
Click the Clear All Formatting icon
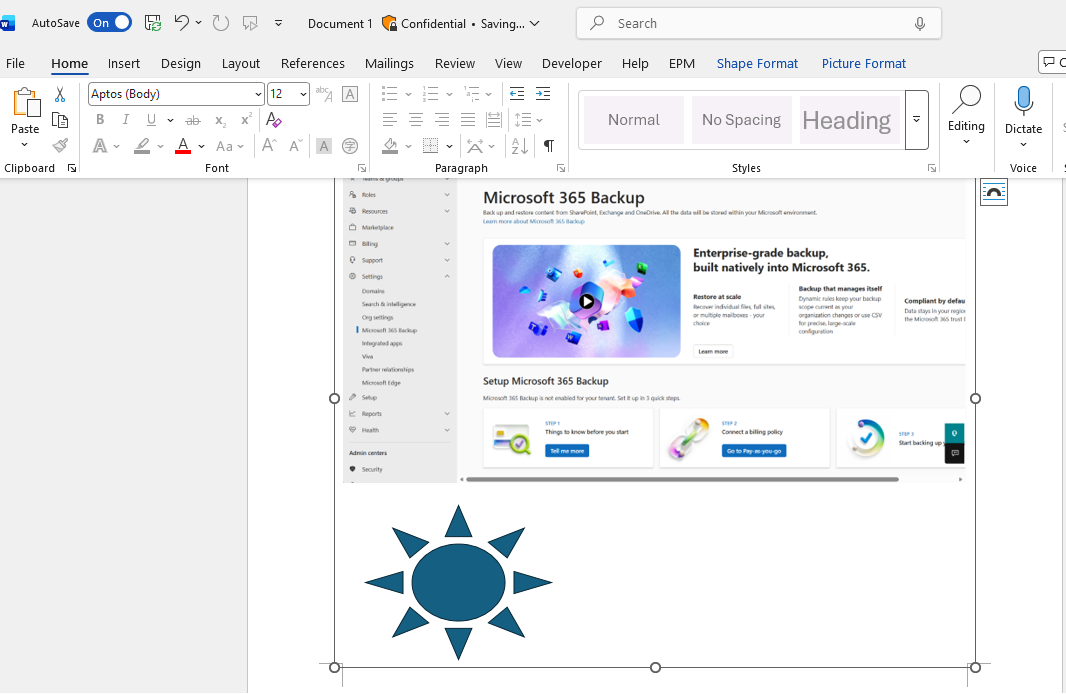coord(273,120)
